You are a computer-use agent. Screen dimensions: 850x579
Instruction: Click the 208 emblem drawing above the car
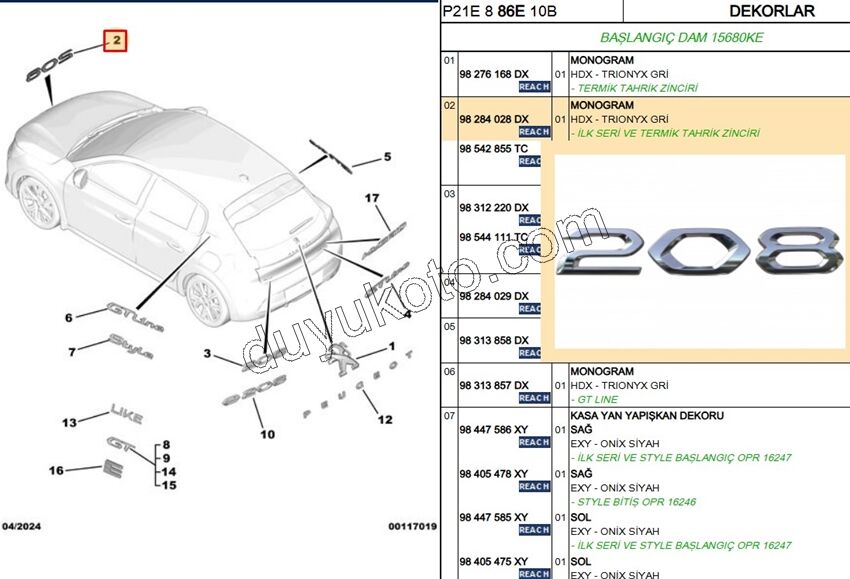pos(49,65)
